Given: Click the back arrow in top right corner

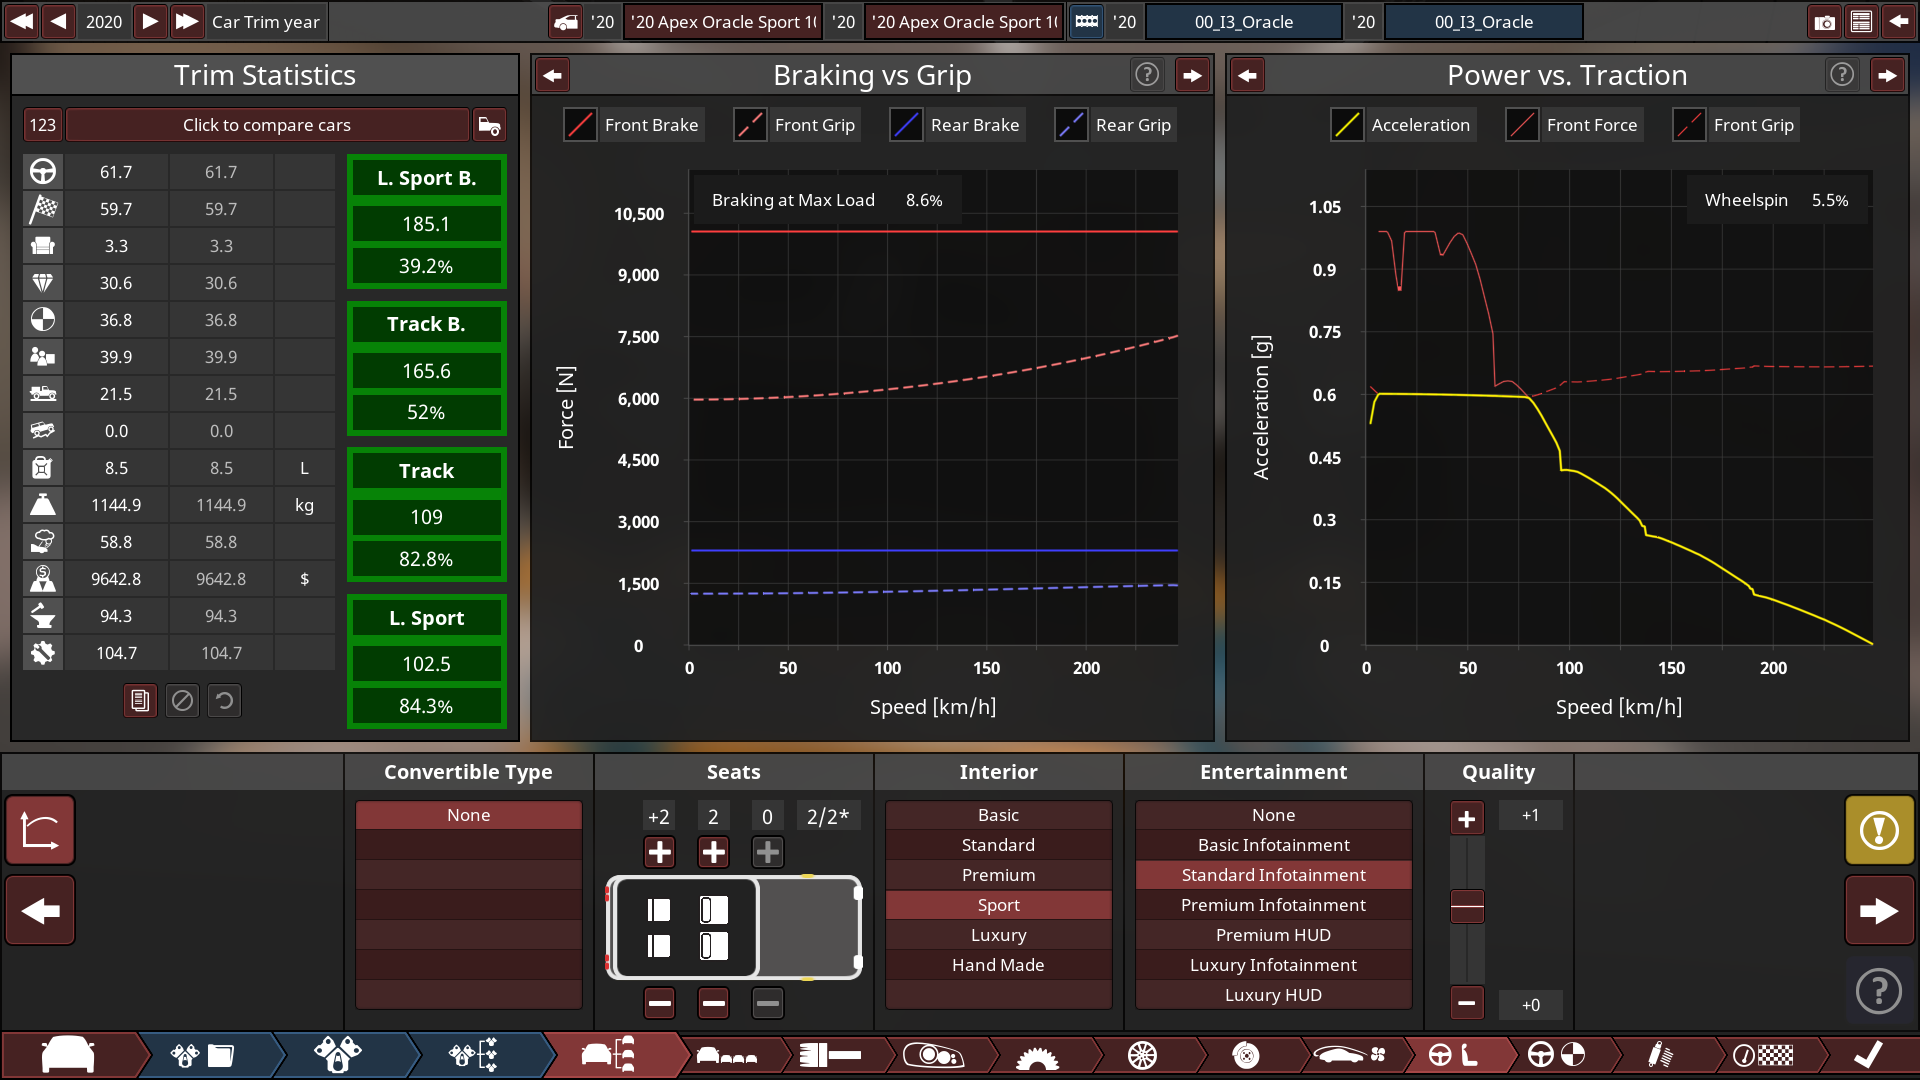Looking at the screenshot, I should [1898, 22].
